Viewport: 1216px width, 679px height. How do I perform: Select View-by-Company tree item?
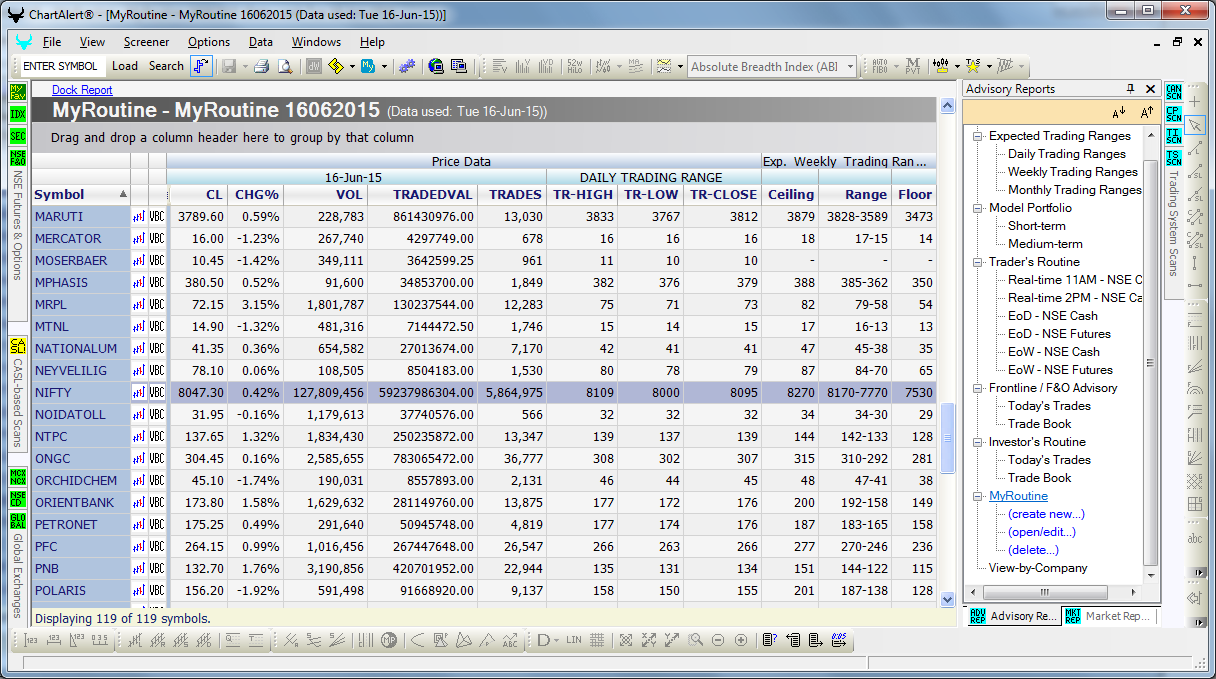pyautogui.click(x=1037, y=568)
